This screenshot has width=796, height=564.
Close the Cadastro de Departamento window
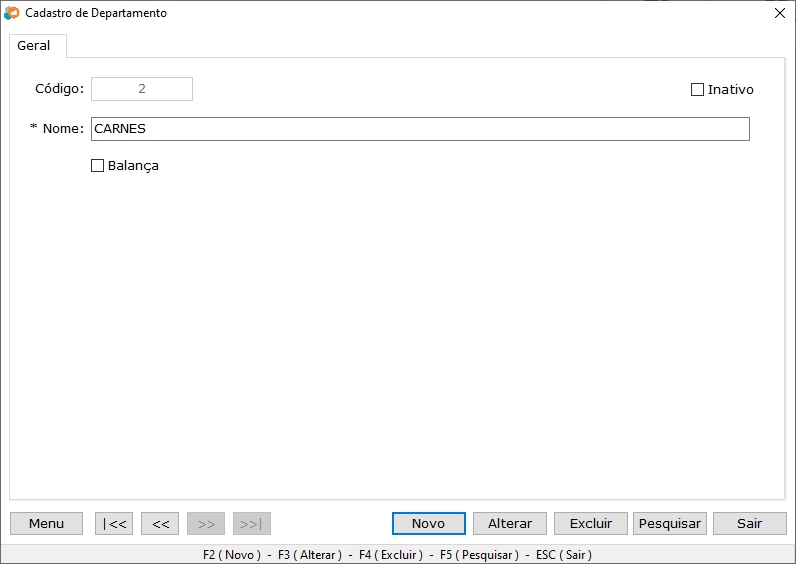coord(780,14)
